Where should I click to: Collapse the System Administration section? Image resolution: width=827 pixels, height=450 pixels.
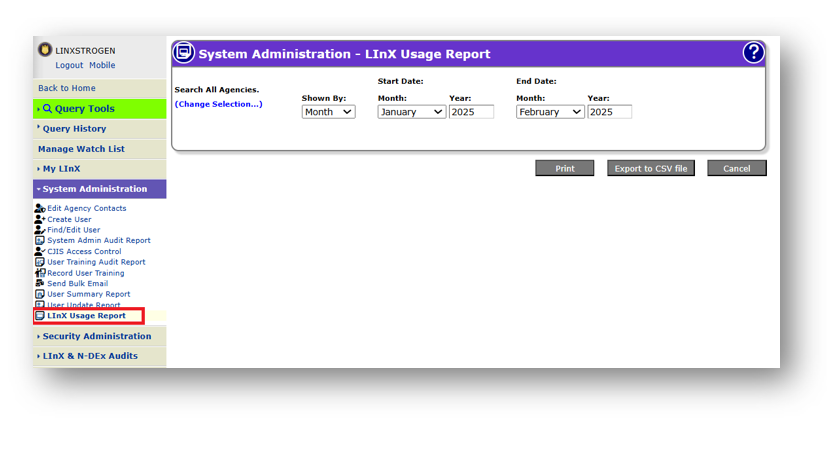(100, 189)
